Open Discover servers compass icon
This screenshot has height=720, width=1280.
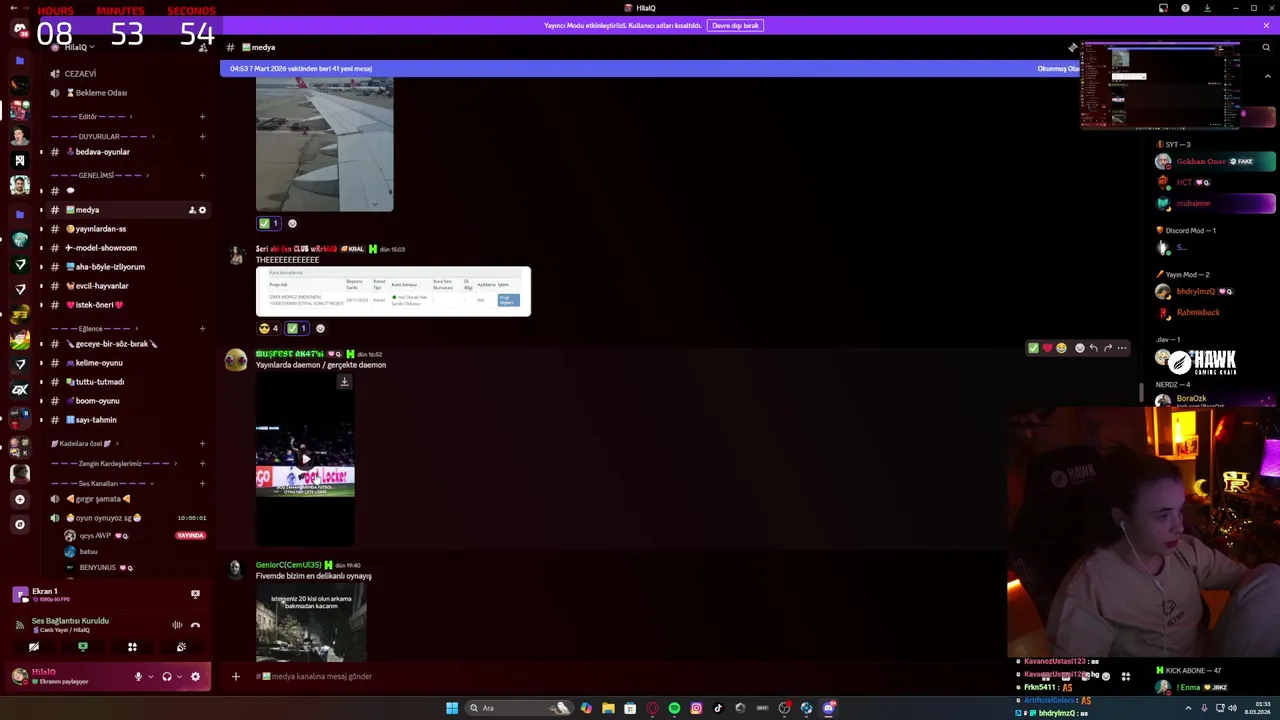pyautogui.click(x=20, y=524)
